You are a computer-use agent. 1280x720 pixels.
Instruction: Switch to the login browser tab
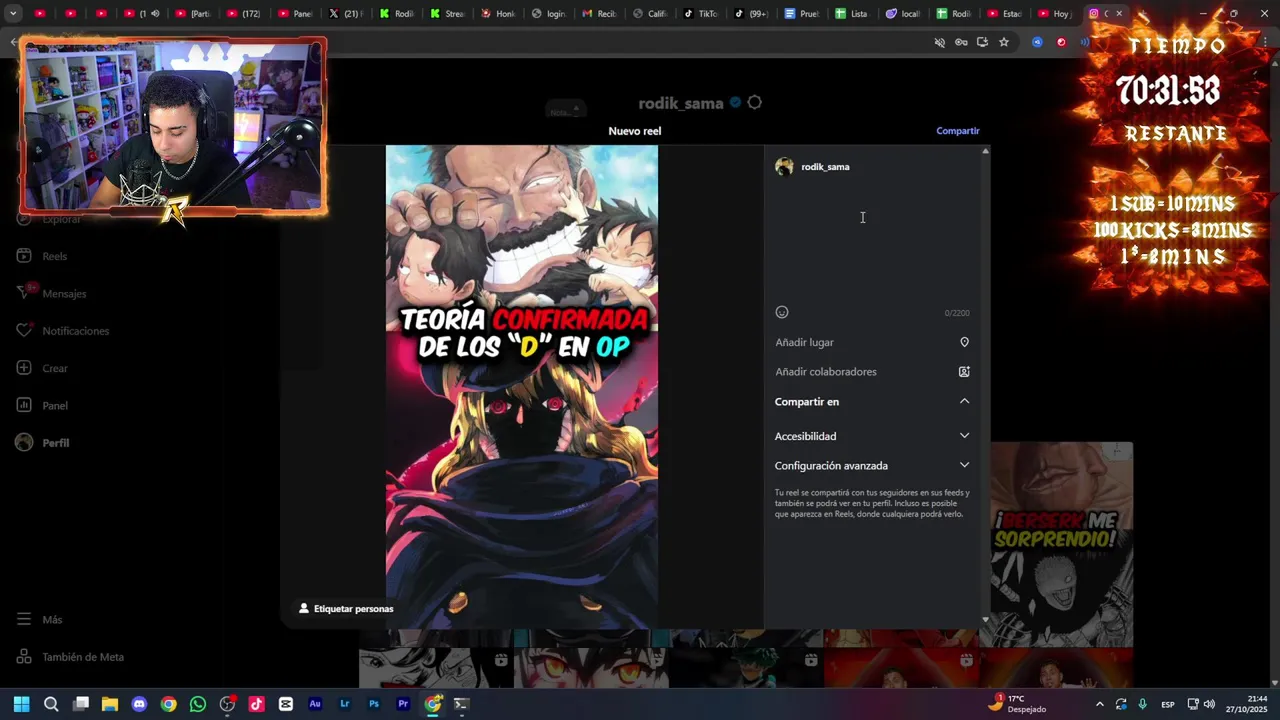pos(549,14)
